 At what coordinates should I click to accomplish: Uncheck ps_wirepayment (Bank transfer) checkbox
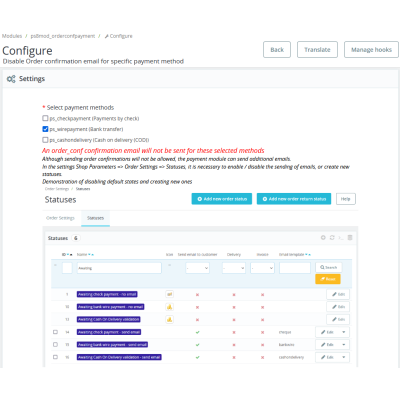click(x=45, y=129)
